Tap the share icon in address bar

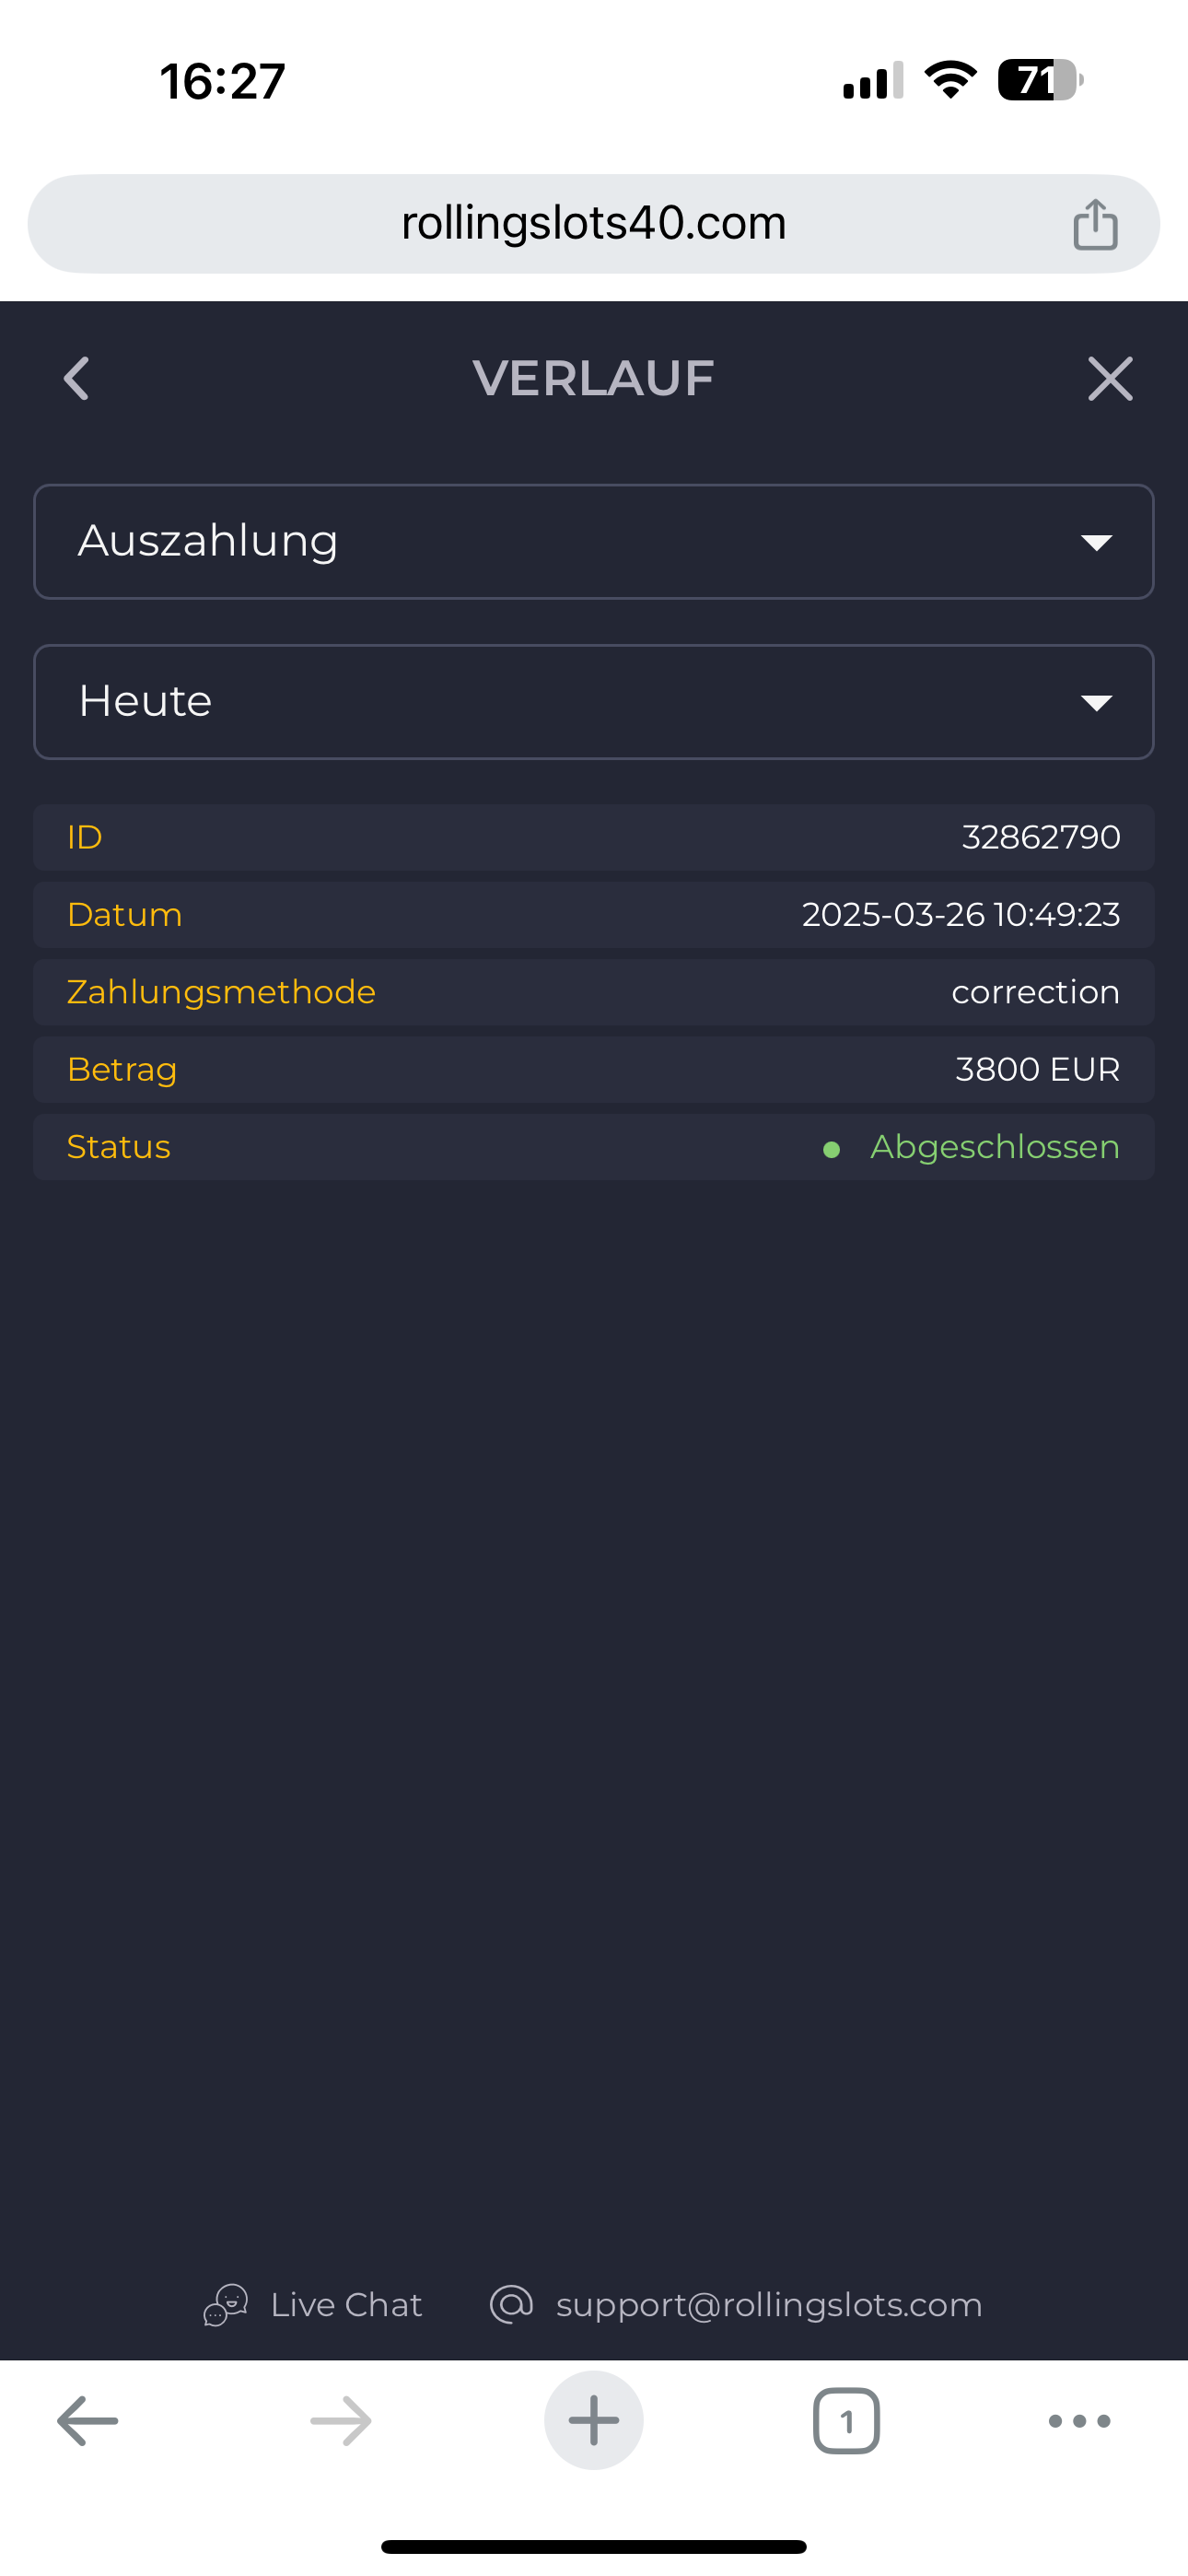tap(1095, 224)
